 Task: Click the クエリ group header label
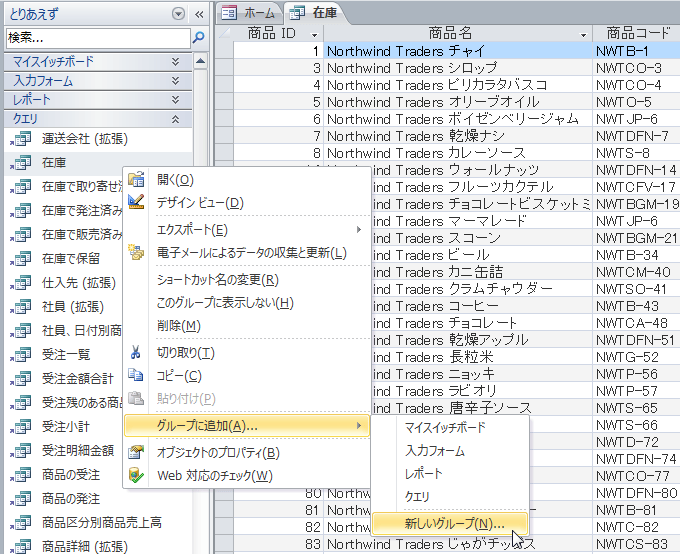point(25,118)
